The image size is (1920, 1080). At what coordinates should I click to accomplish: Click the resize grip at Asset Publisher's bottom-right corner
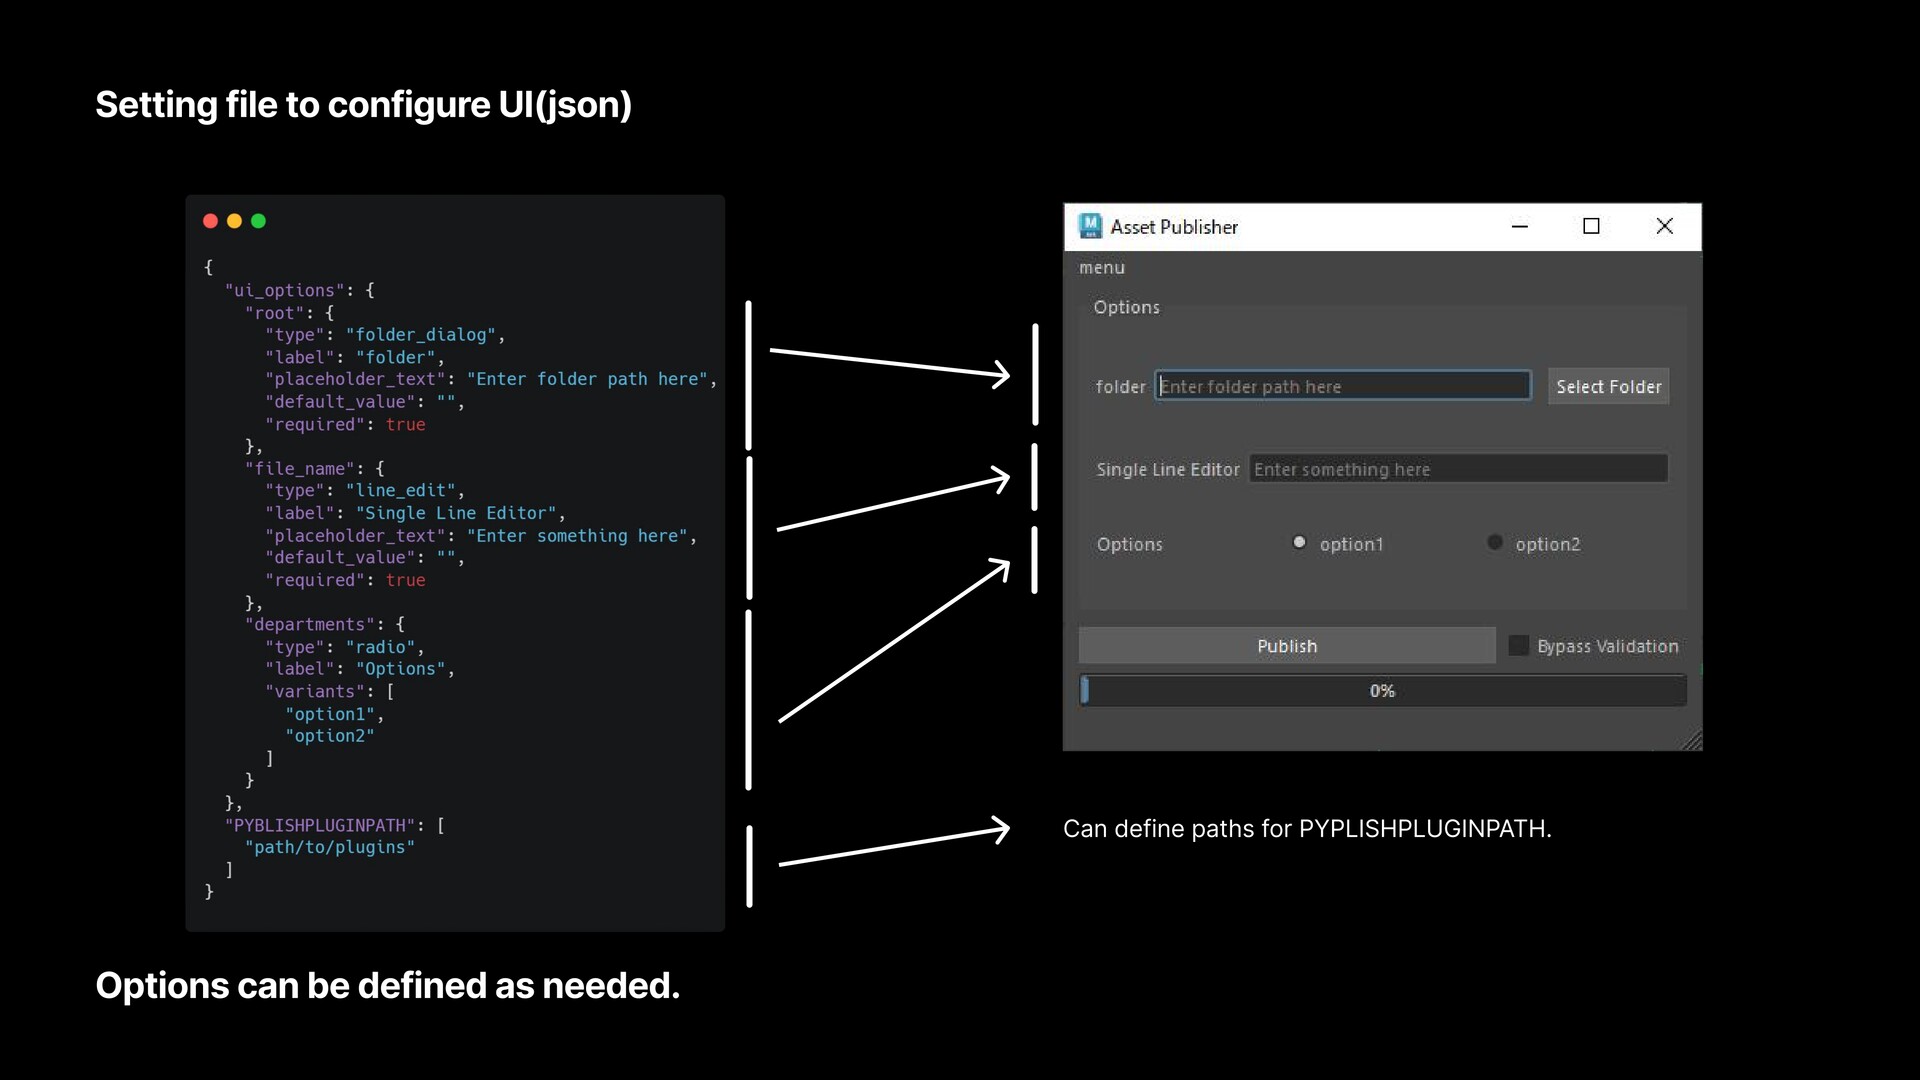(x=1692, y=740)
